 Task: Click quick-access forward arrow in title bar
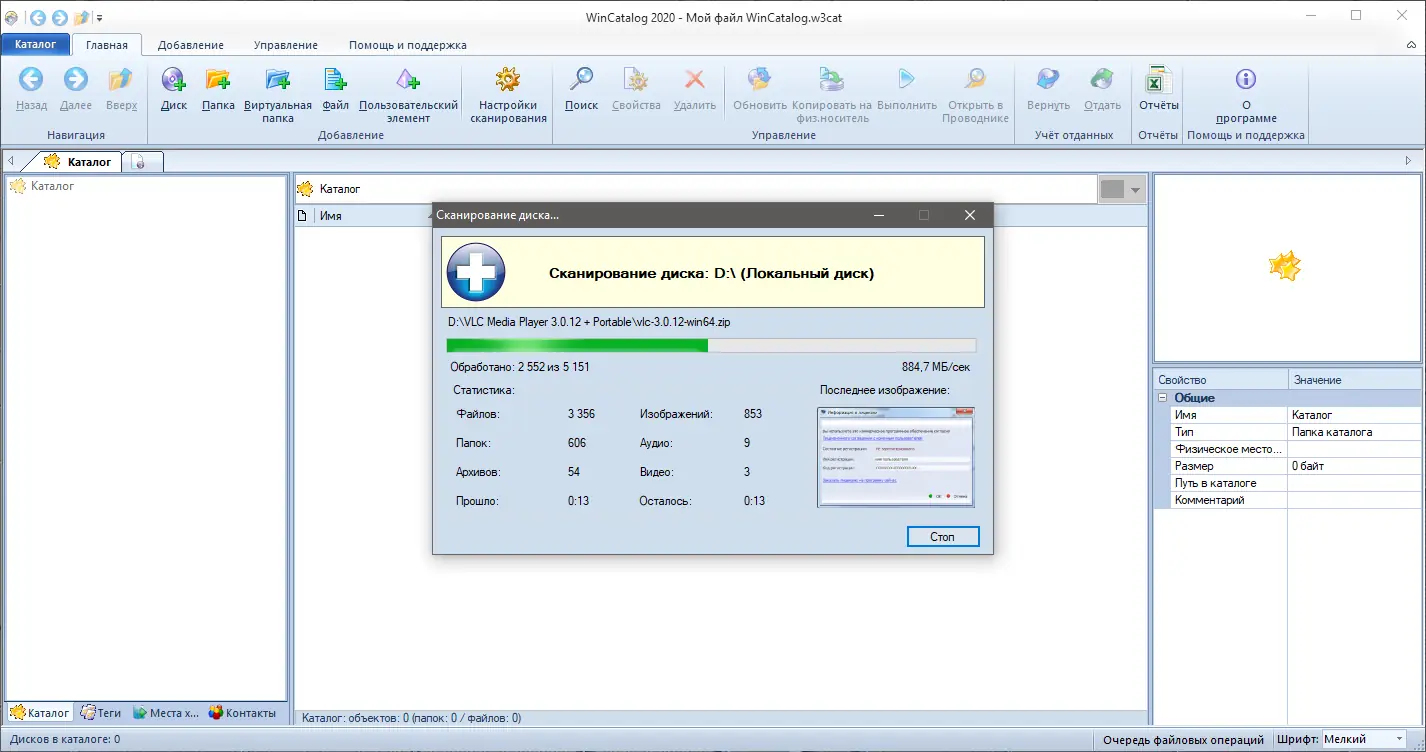59,17
